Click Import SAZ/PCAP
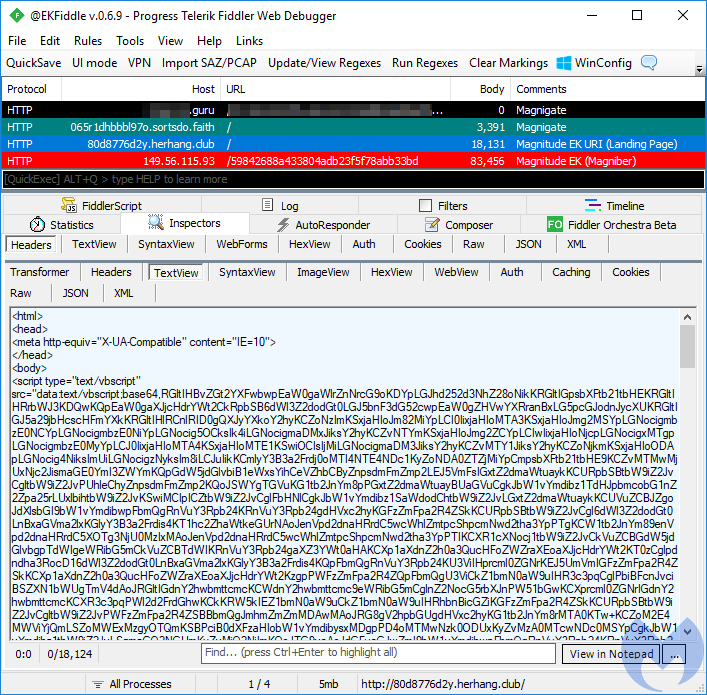This screenshot has width=707, height=695. pyautogui.click(x=209, y=63)
